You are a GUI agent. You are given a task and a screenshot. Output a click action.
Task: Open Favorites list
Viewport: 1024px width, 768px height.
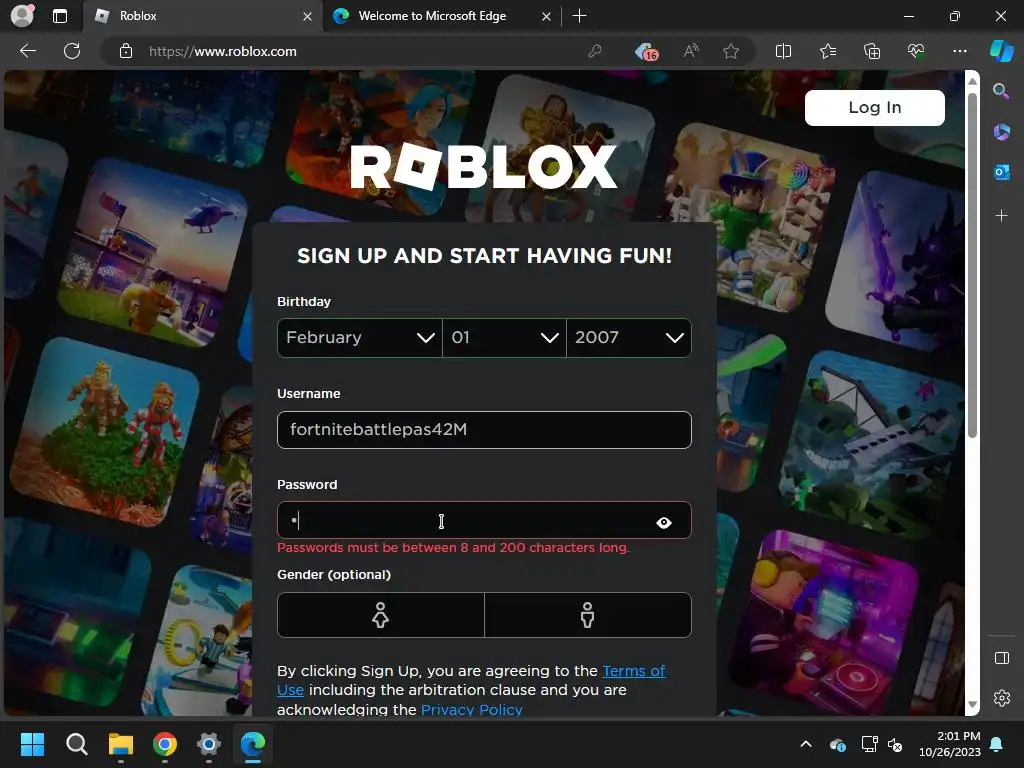pos(827,51)
